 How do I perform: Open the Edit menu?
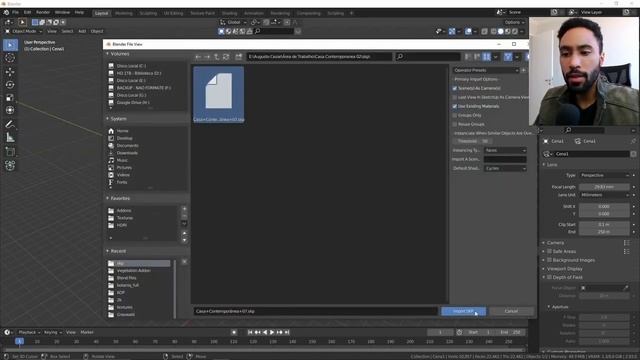coord(27,13)
